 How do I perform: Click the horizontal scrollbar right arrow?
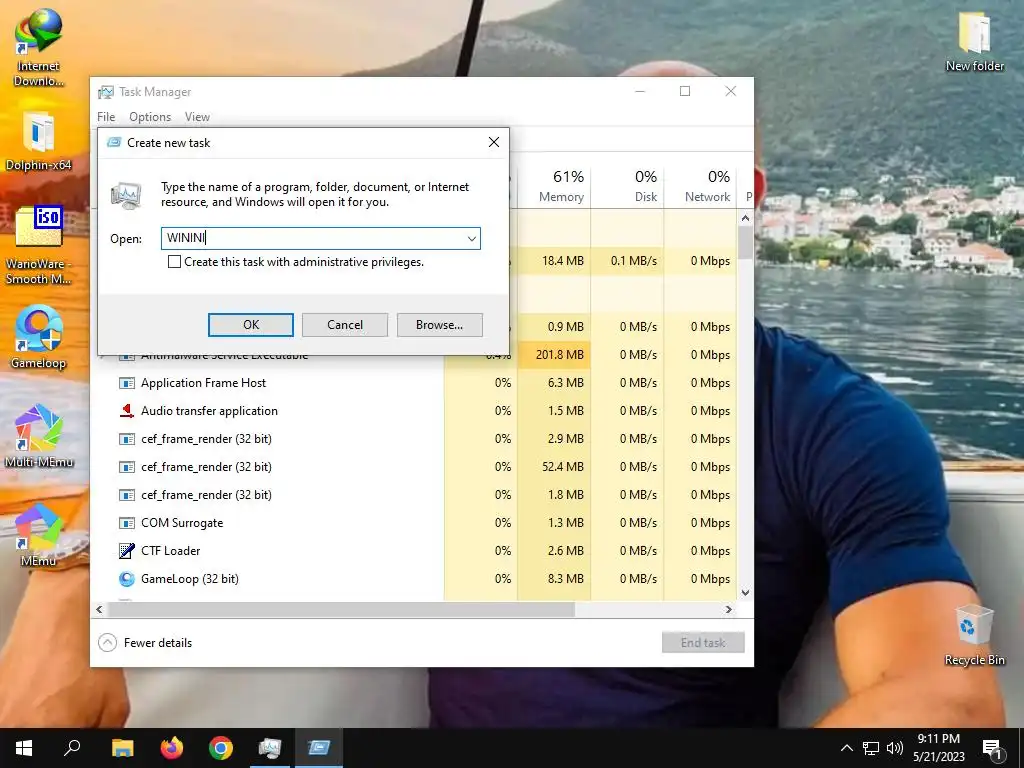point(729,609)
